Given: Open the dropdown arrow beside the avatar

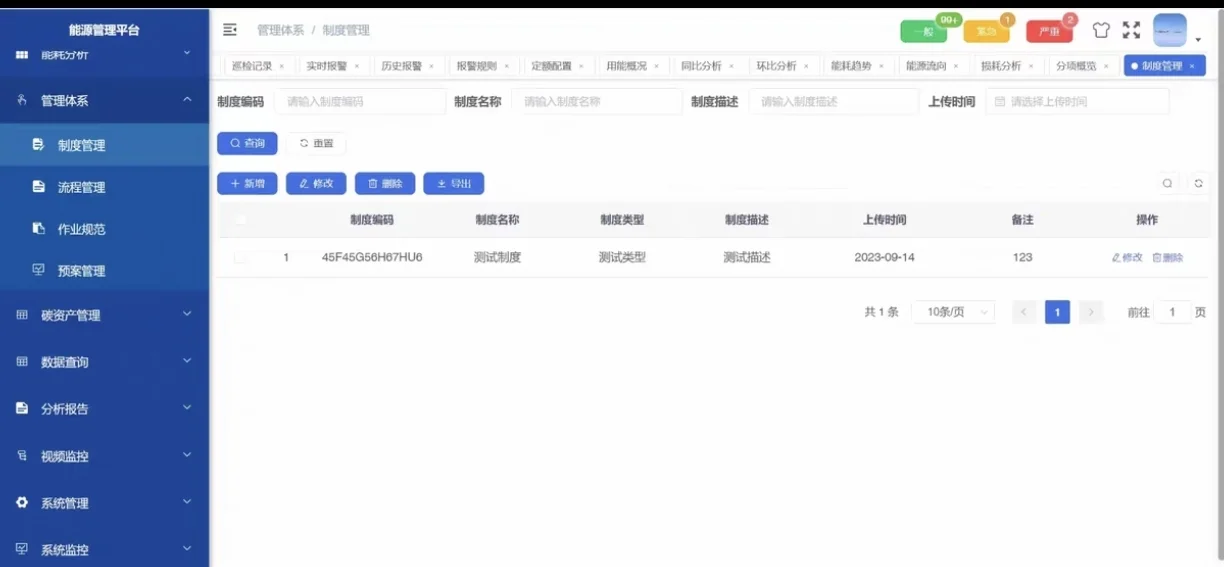Looking at the screenshot, I should [1198, 40].
